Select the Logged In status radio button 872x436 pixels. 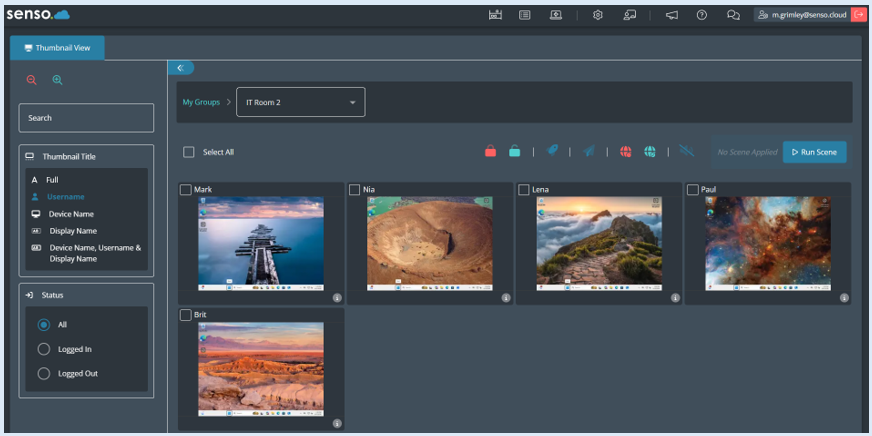[43, 349]
